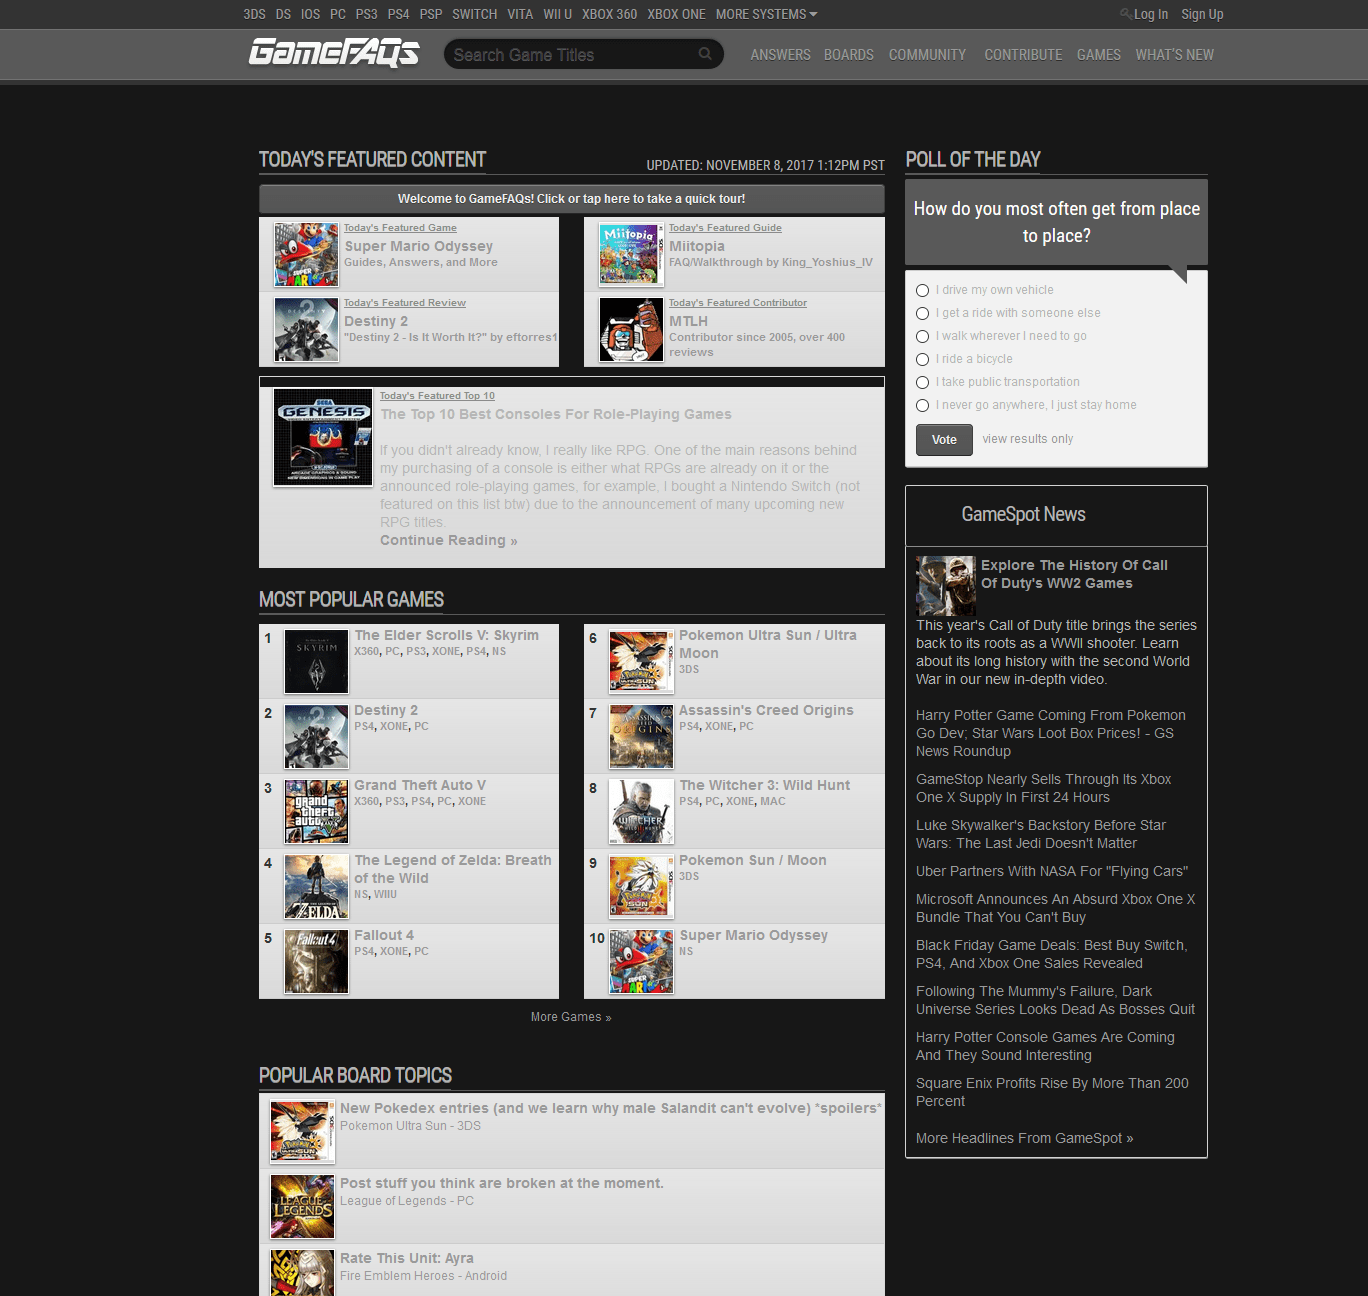Click the GameFAQs logo
Viewport: 1368px width, 1296px height.
coord(334,54)
